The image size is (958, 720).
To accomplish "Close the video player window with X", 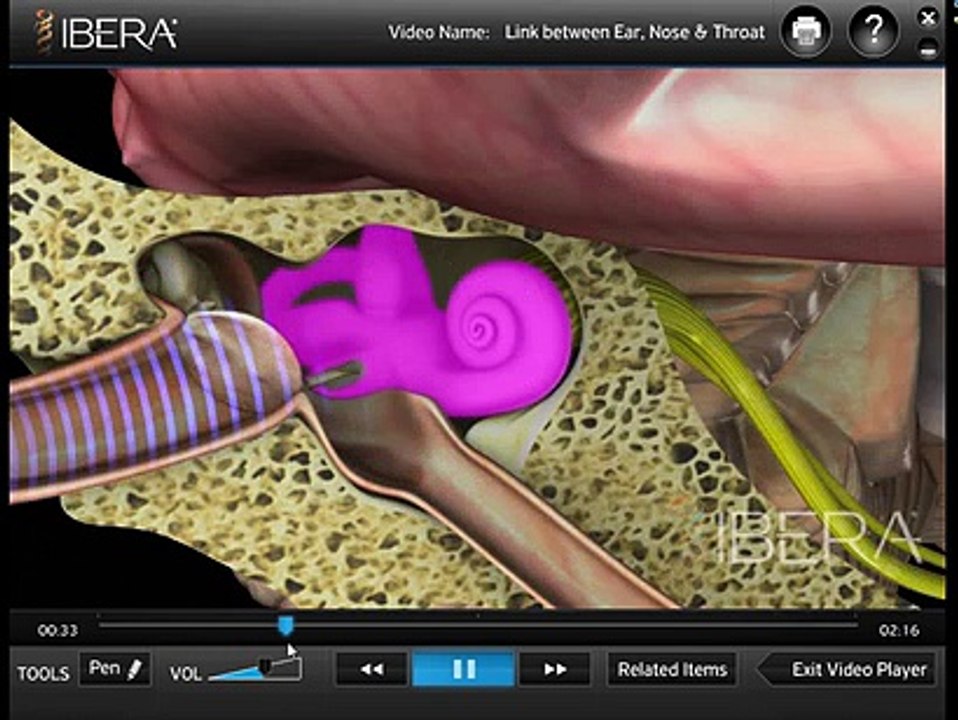I will pyautogui.click(x=928, y=18).
